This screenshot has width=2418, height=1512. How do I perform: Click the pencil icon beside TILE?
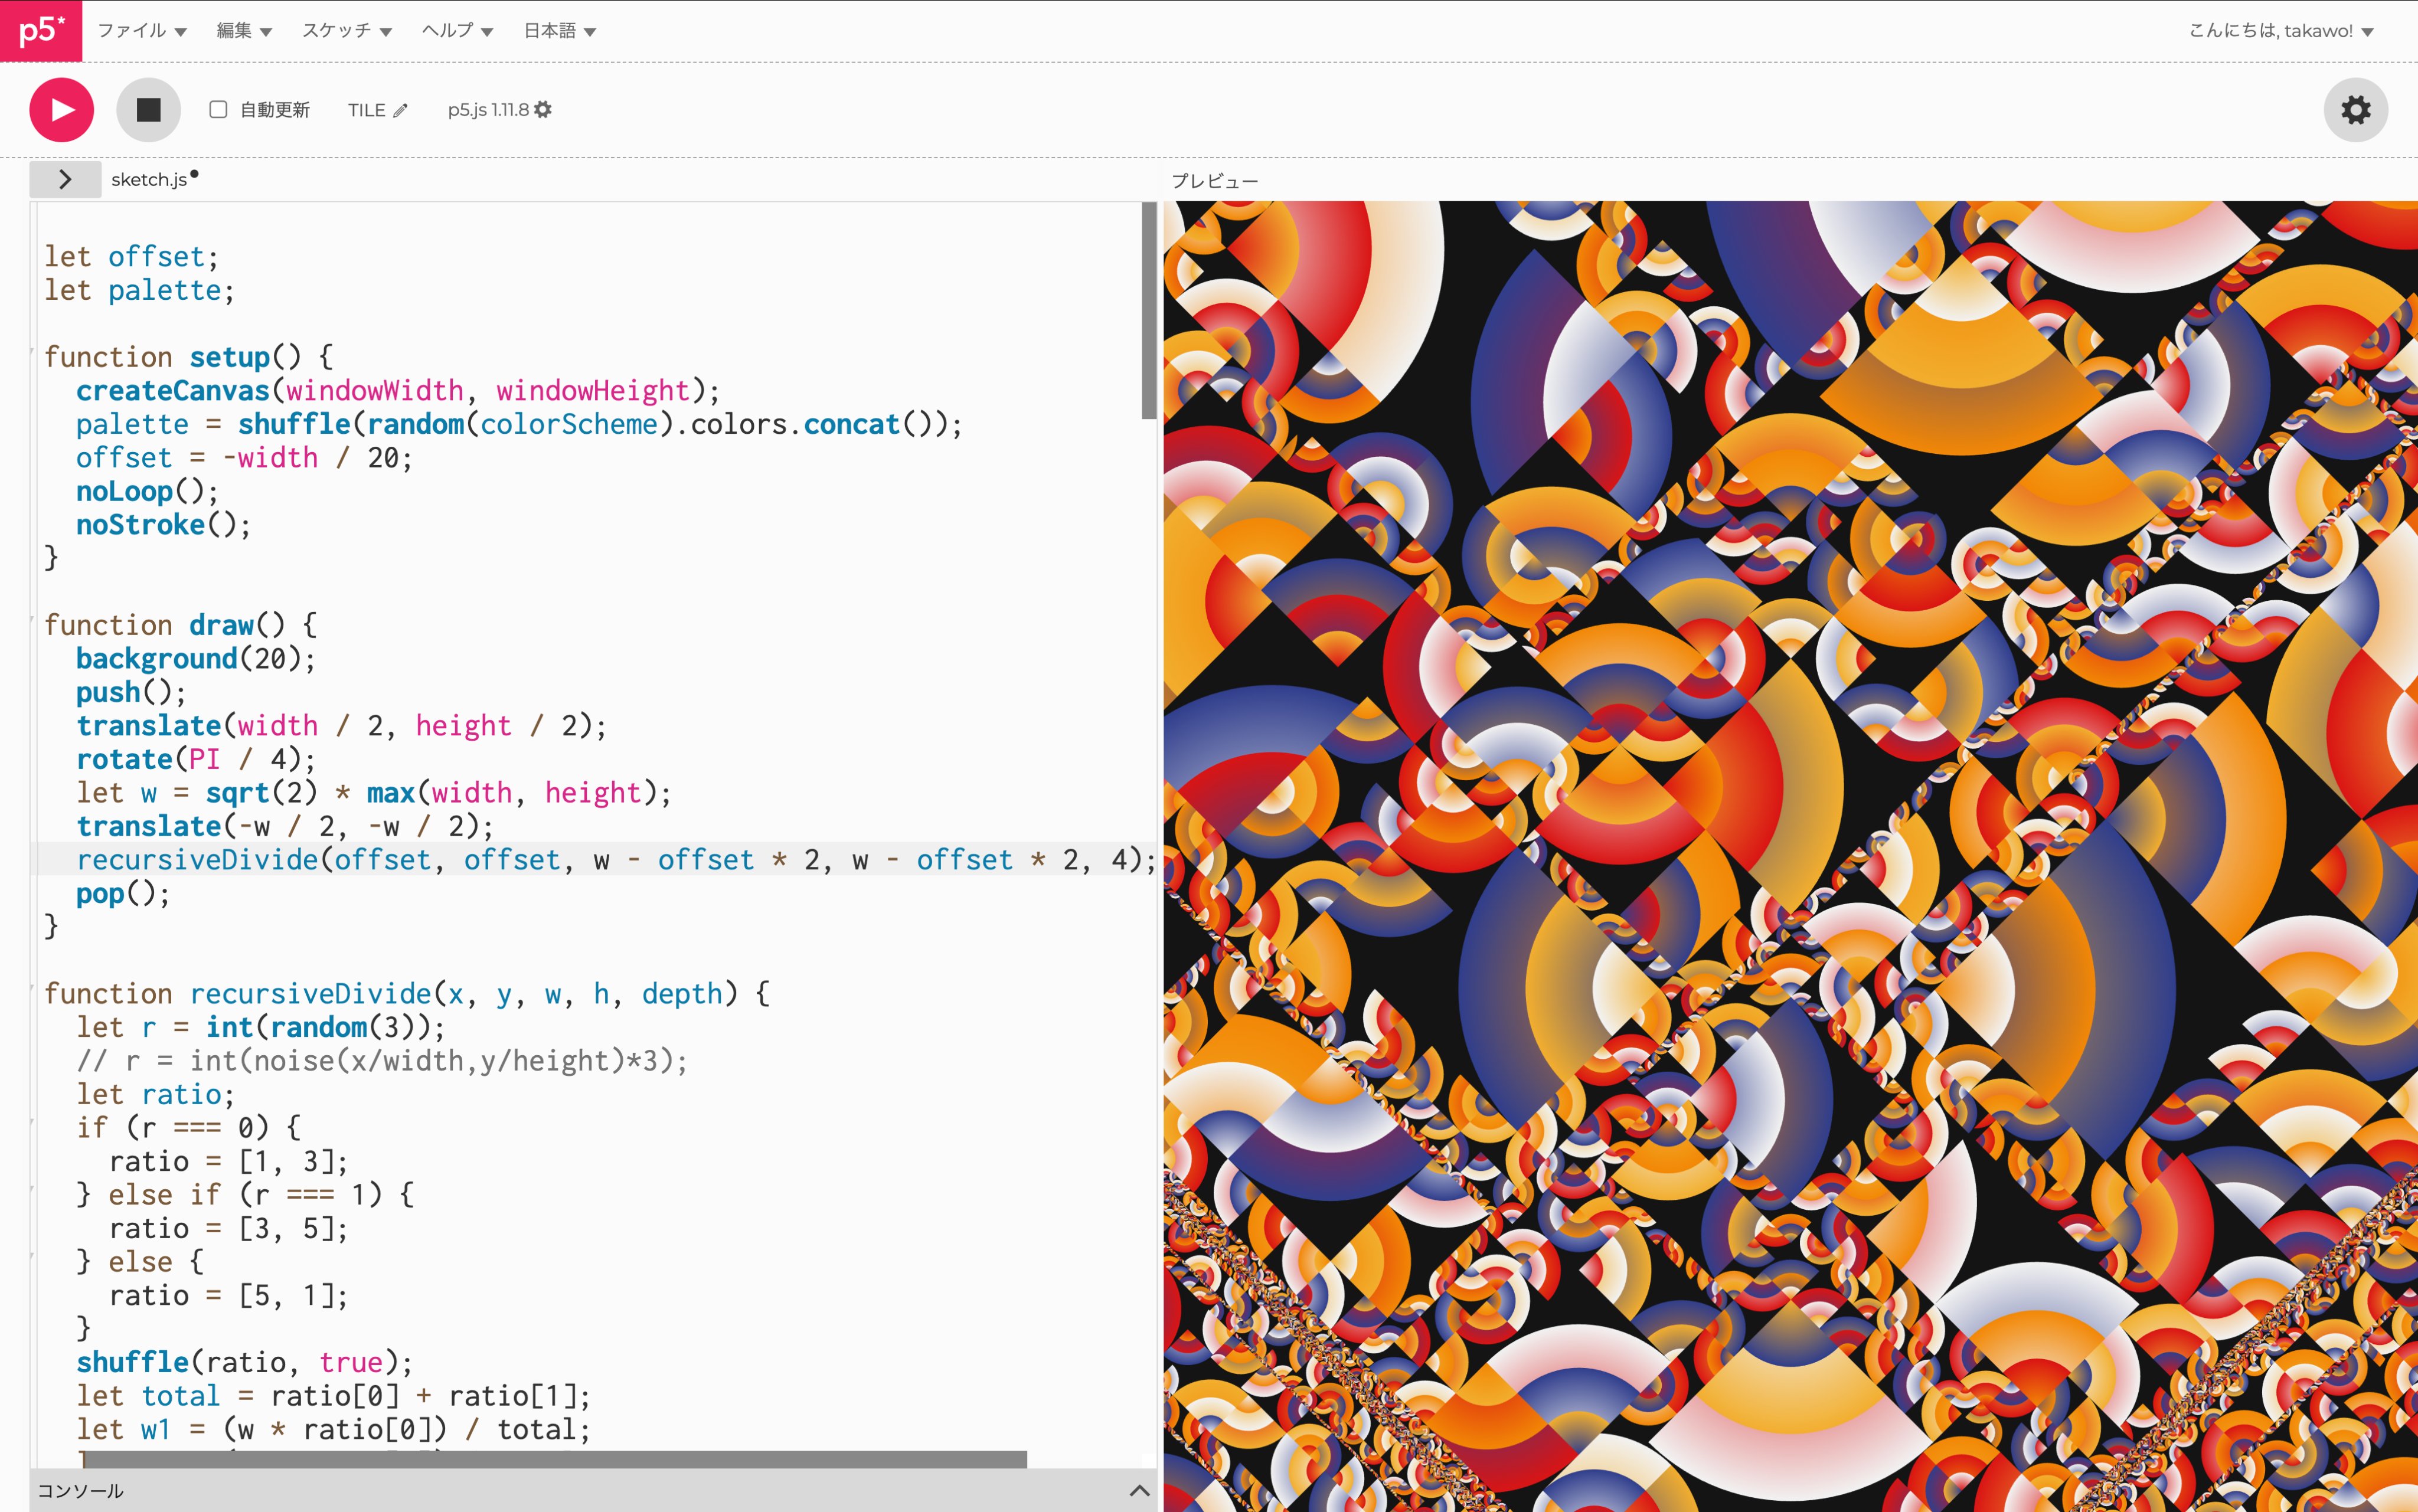point(400,111)
